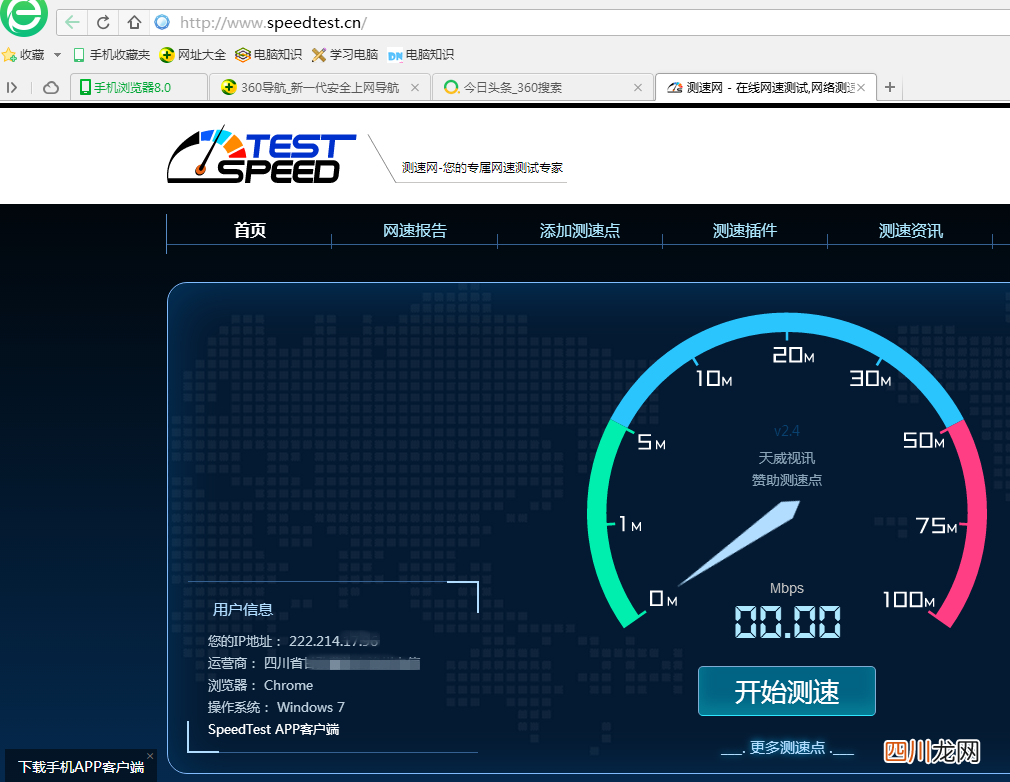Open 测速插件 navigation item
This screenshot has height=782, width=1010.
click(745, 230)
